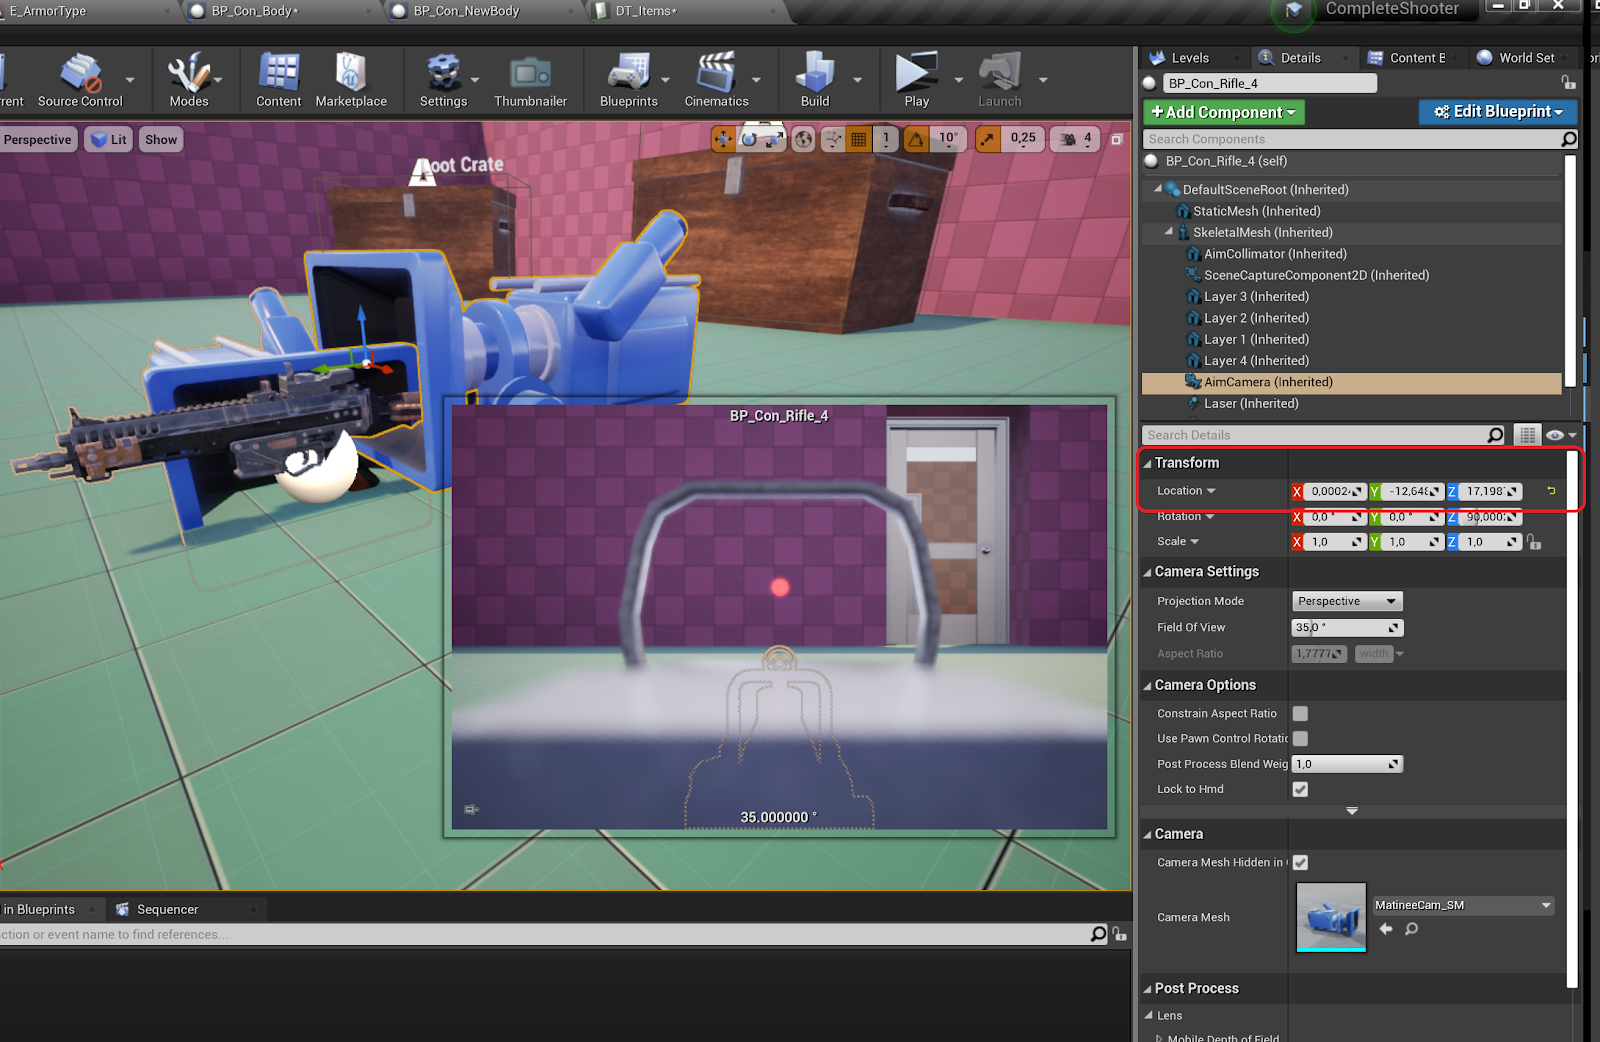
Task: Collapse the Transform section
Action: [x=1147, y=463]
